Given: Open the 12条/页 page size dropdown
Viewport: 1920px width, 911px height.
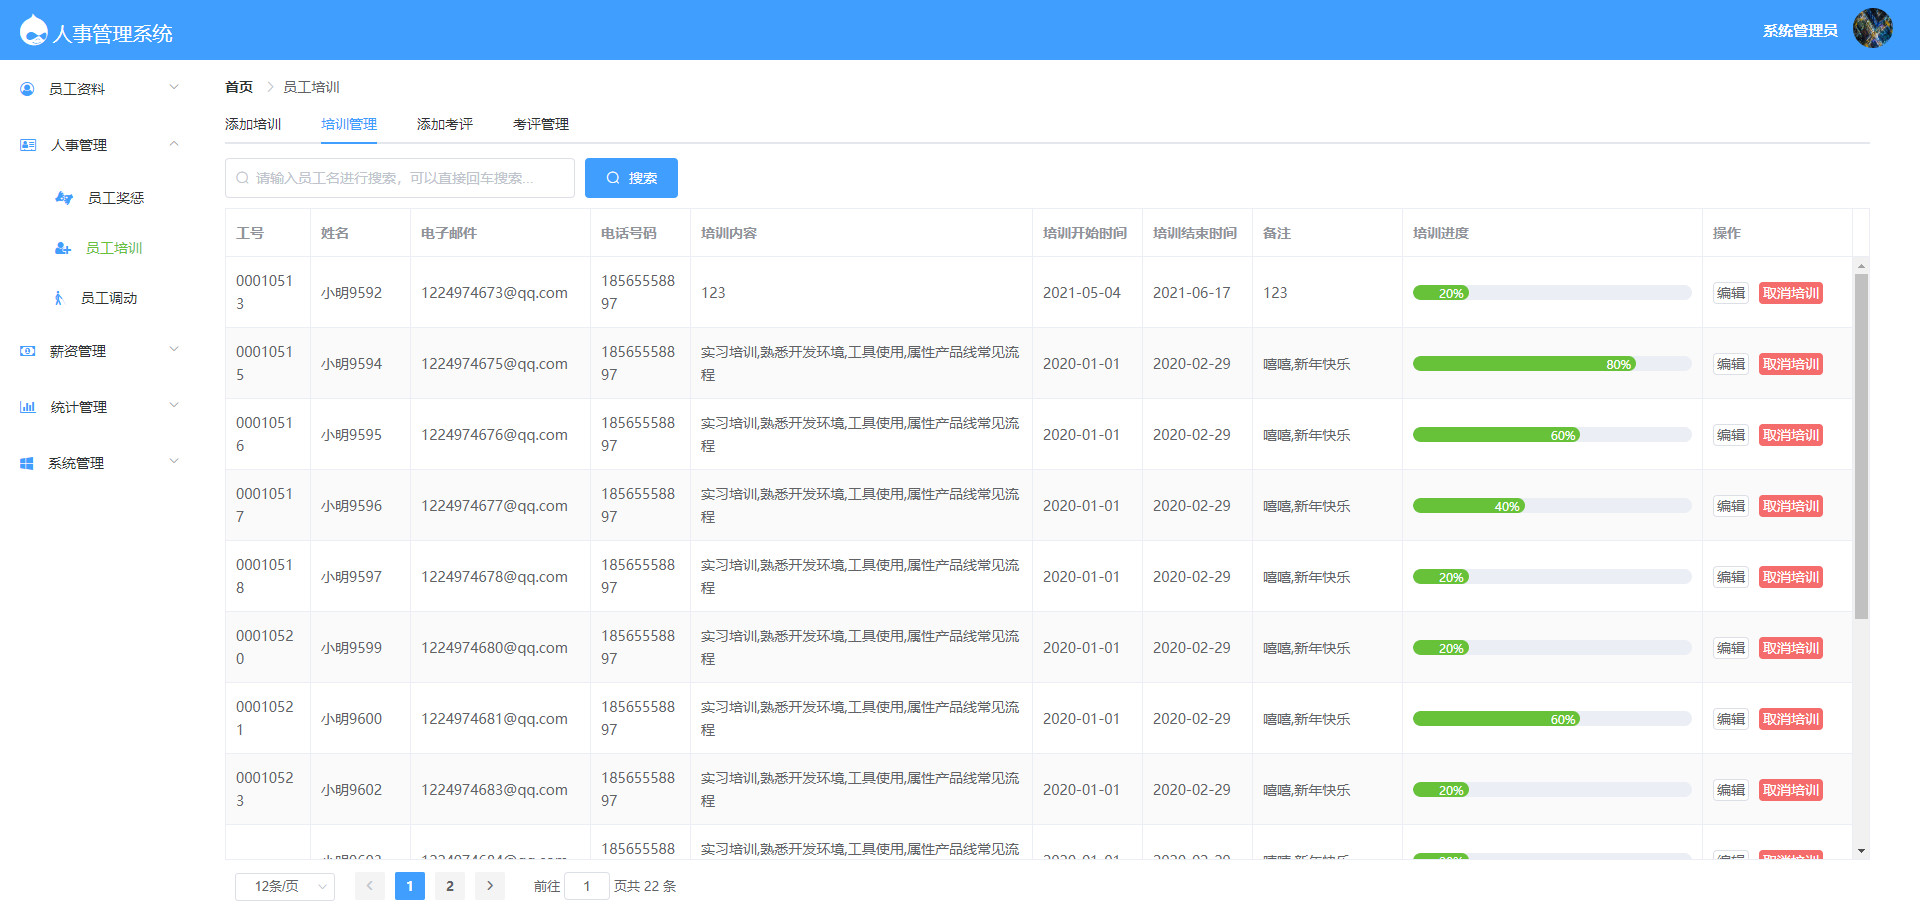Looking at the screenshot, I should tap(284, 886).
